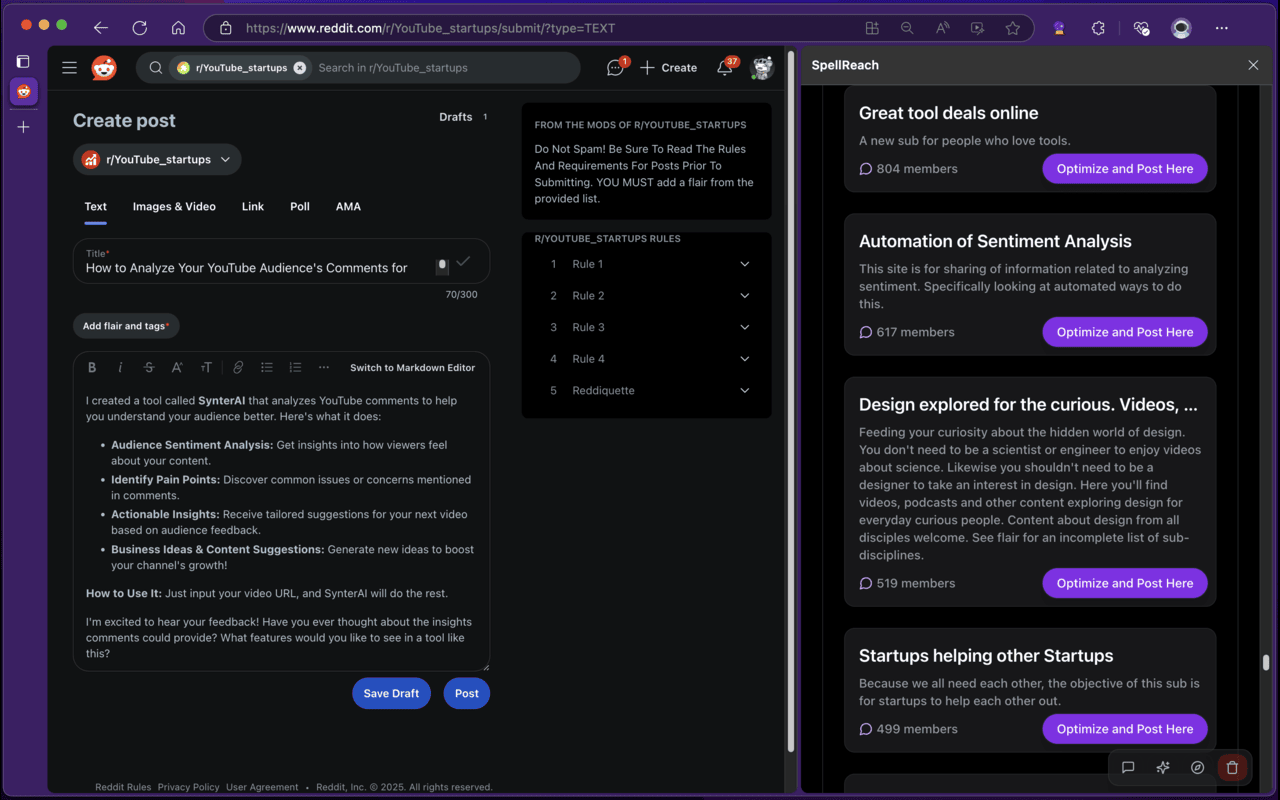Image resolution: width=1280 pixels, height=800 pixels.
Task: Click the browser address bar URL
Action: (x=430, y=28)
